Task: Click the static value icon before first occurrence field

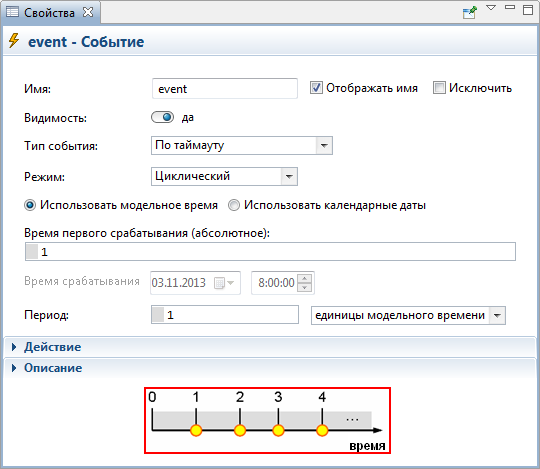Action: (32, 252)
